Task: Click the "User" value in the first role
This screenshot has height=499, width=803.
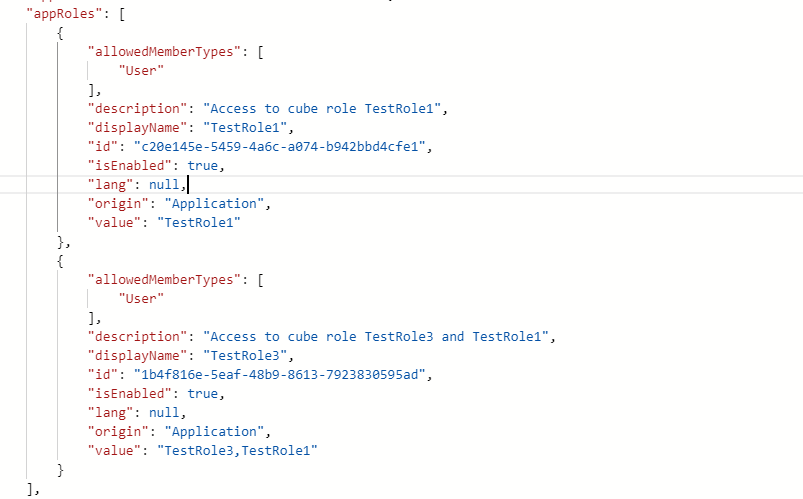Action: (141, 70)
